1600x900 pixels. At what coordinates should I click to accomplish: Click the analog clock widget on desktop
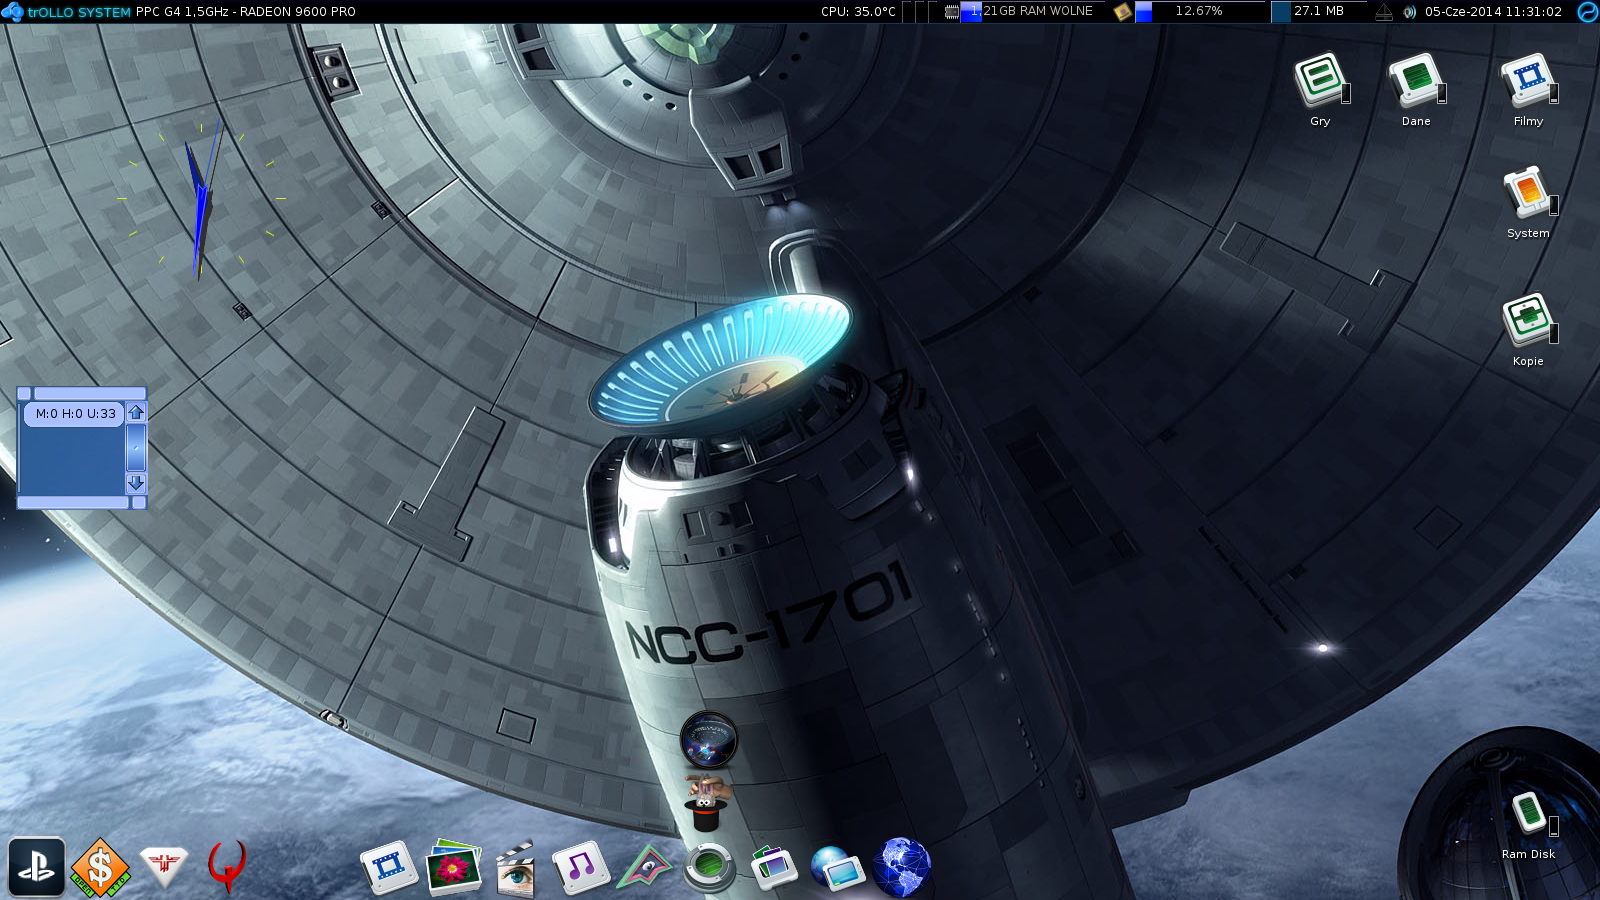click(x=201, y=199)
